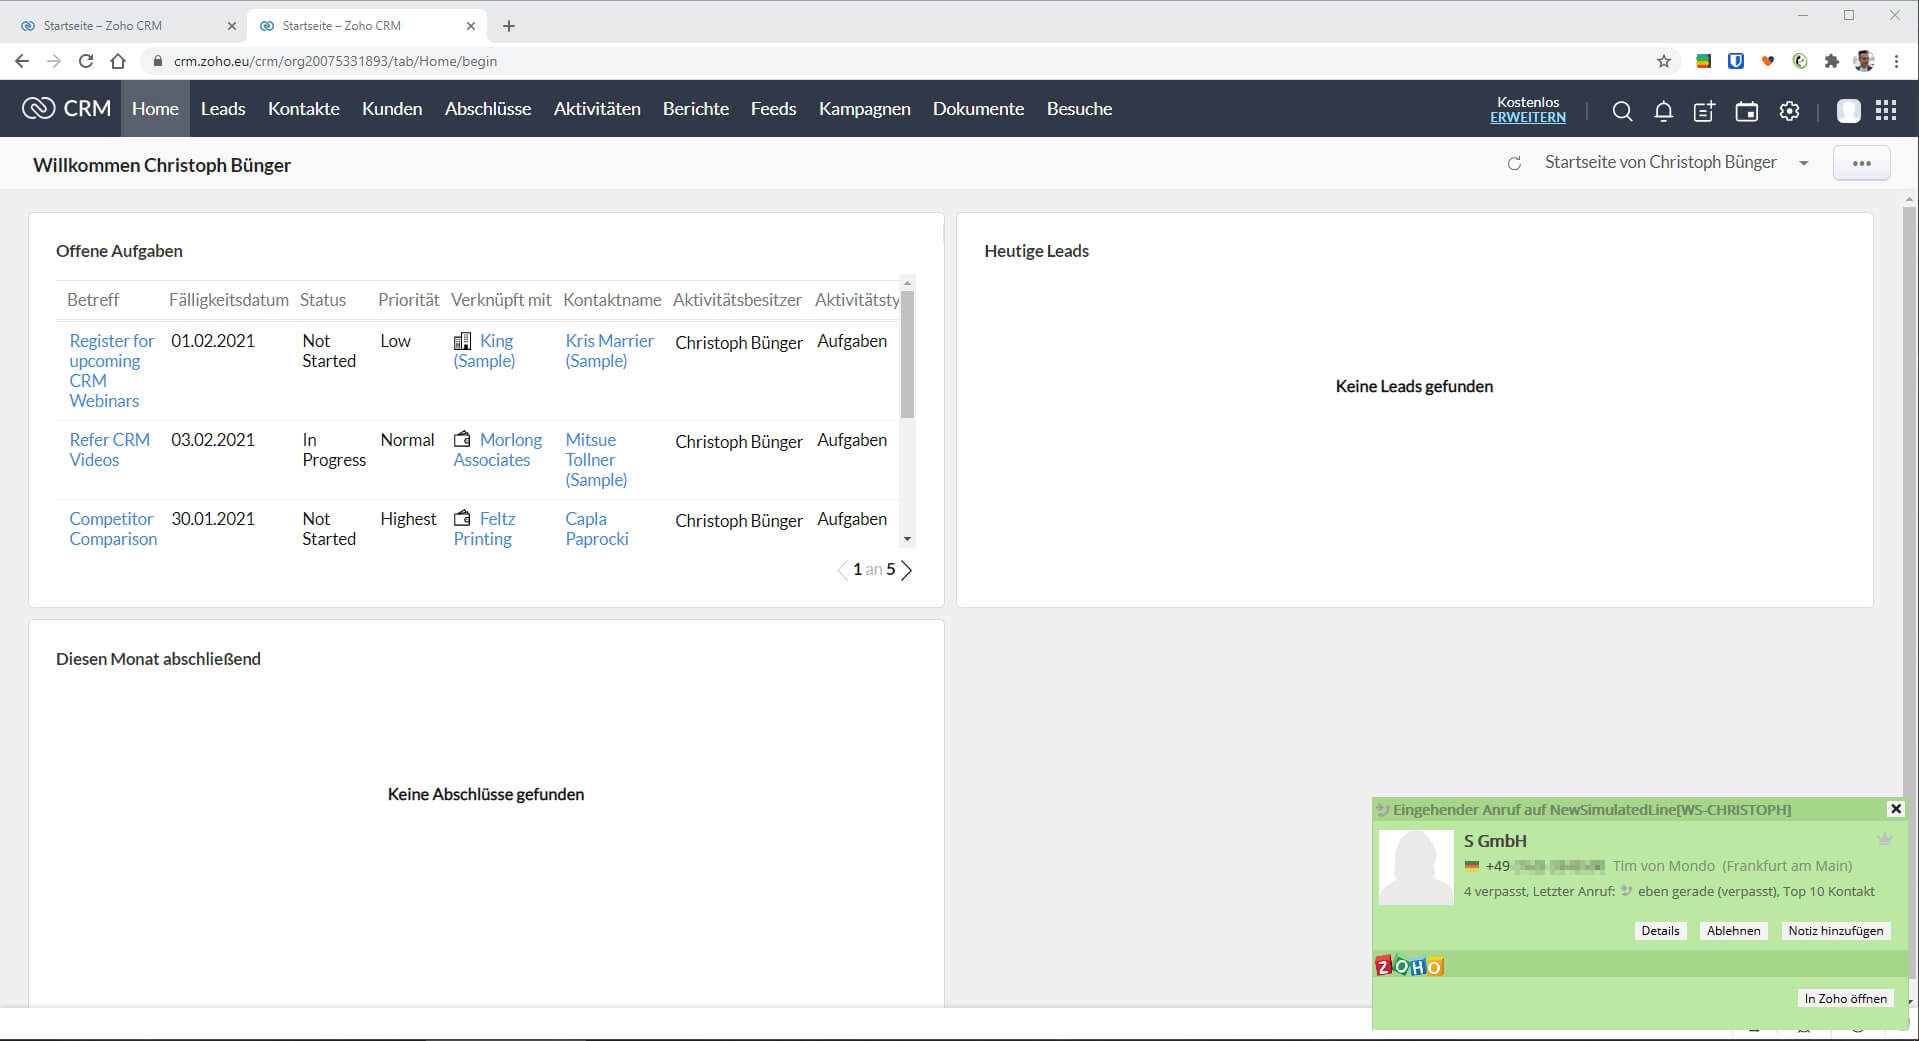
Task: Open the Competitor Comparison task link
Action: point(112,529)
